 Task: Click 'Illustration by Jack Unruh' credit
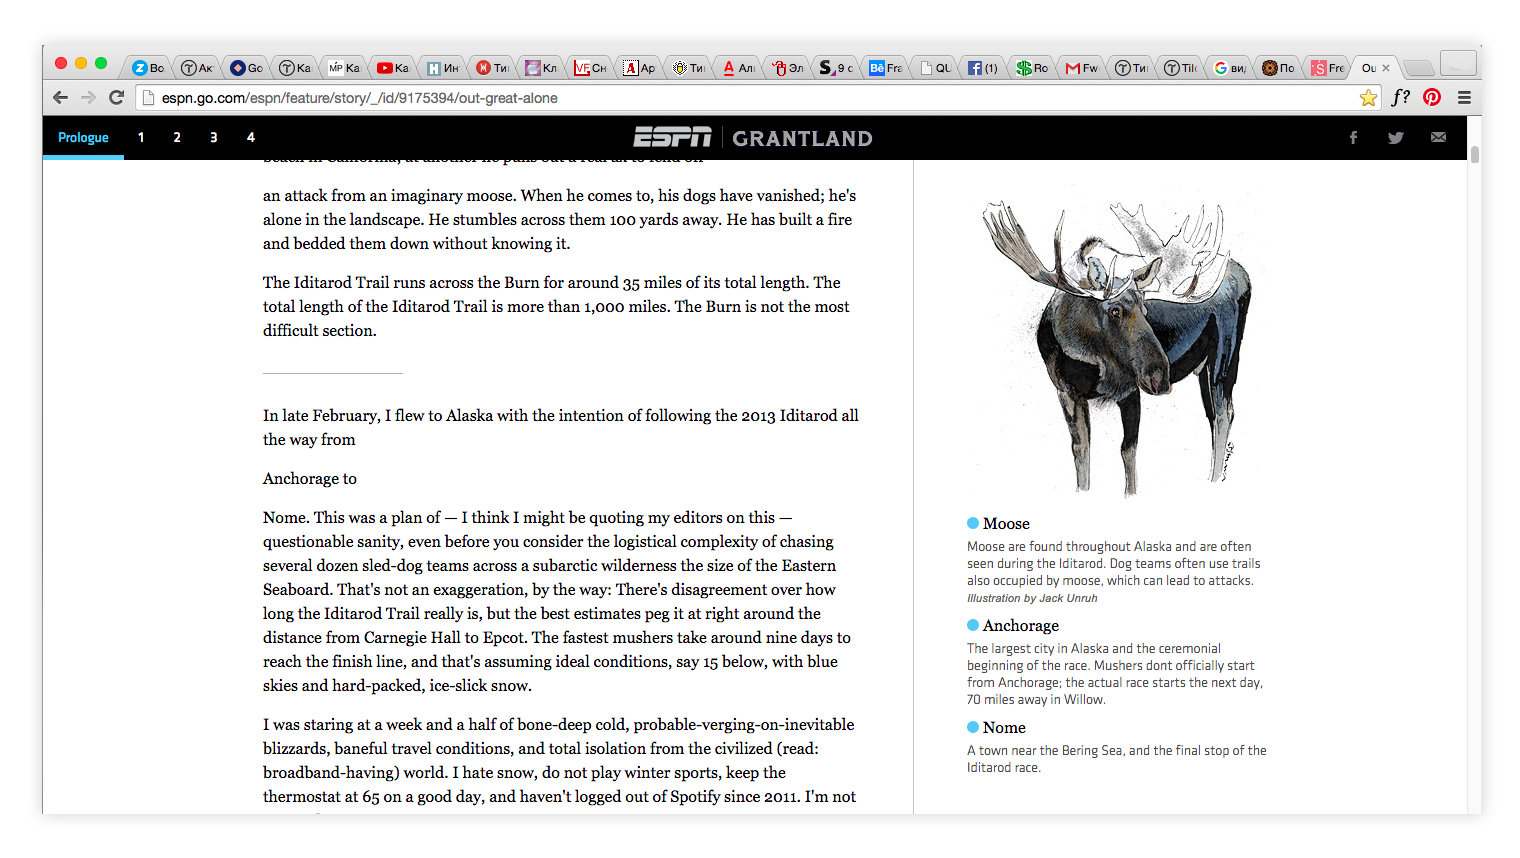tap(1032, 598)
